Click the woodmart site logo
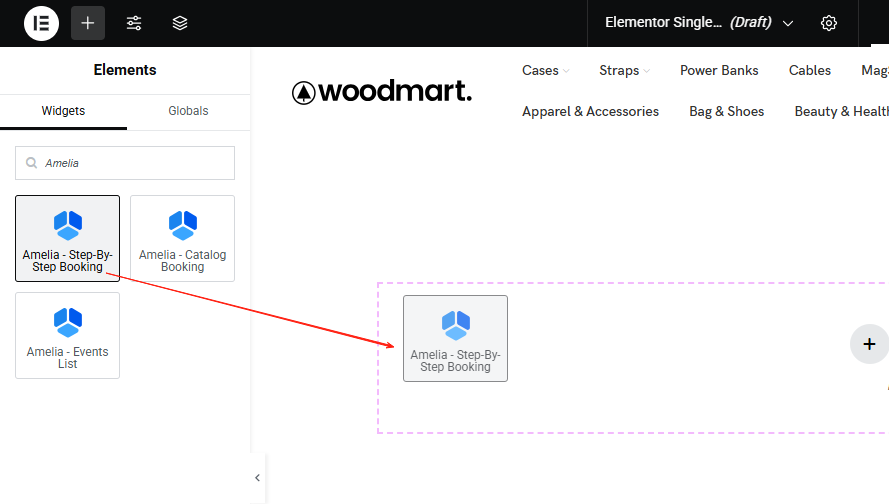This screenshot has height=504, width=889. point(382,92)
